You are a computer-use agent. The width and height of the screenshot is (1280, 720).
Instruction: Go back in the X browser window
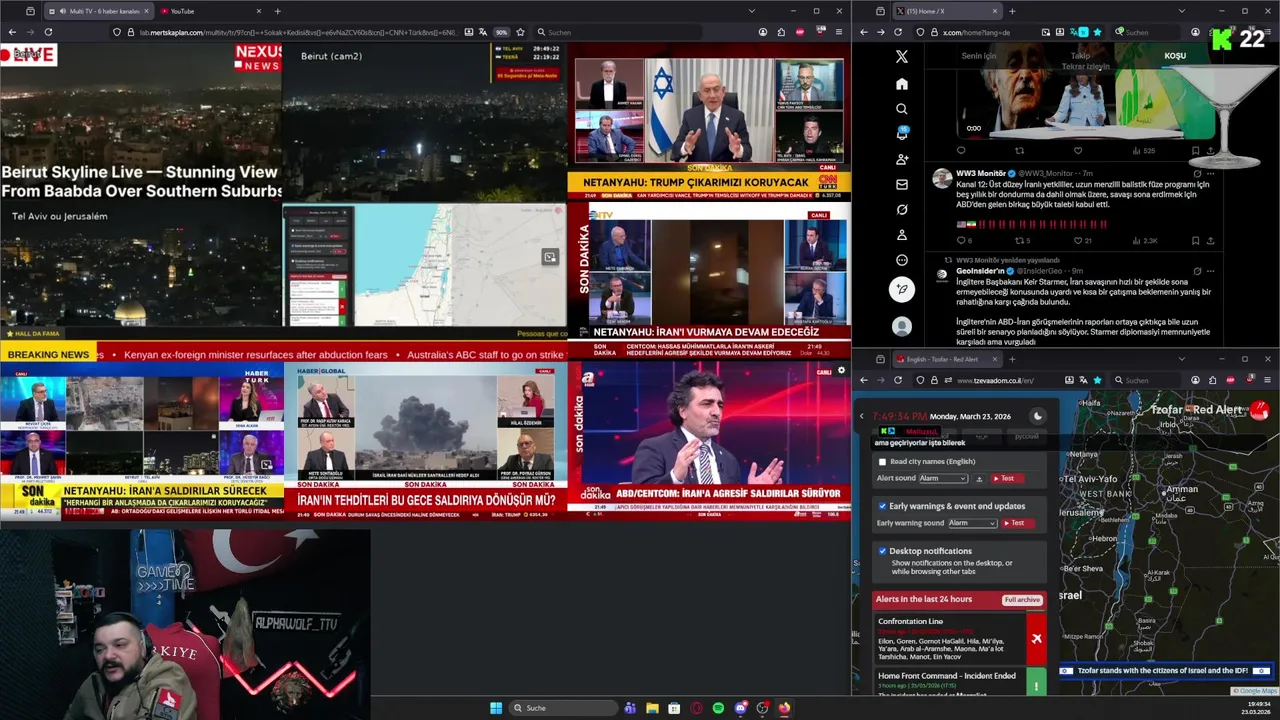coord(864,32)
